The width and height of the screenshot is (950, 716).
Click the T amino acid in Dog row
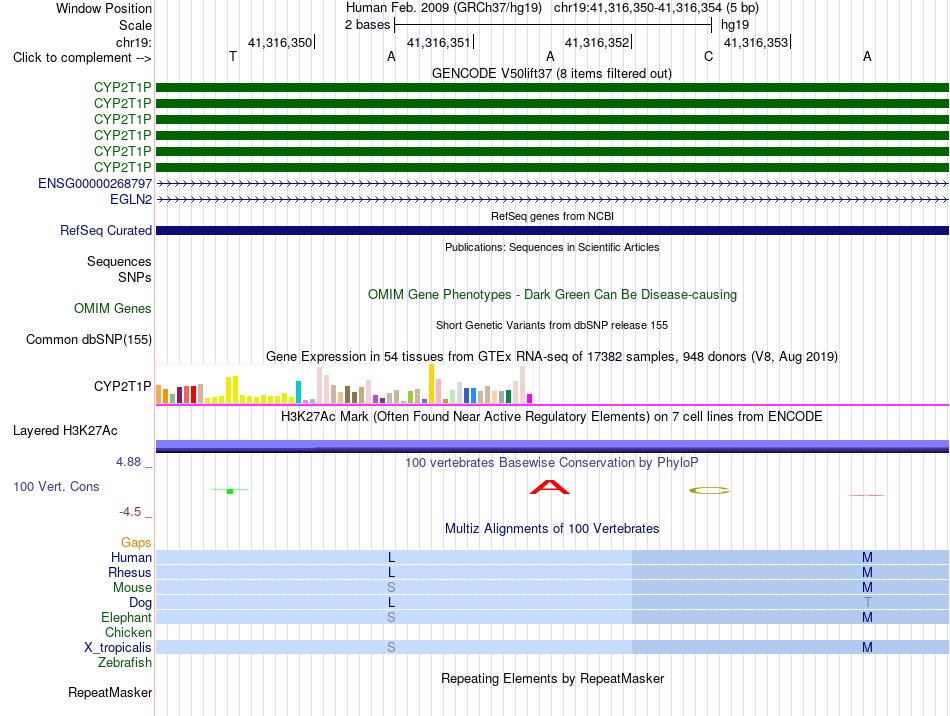point(868,602)
